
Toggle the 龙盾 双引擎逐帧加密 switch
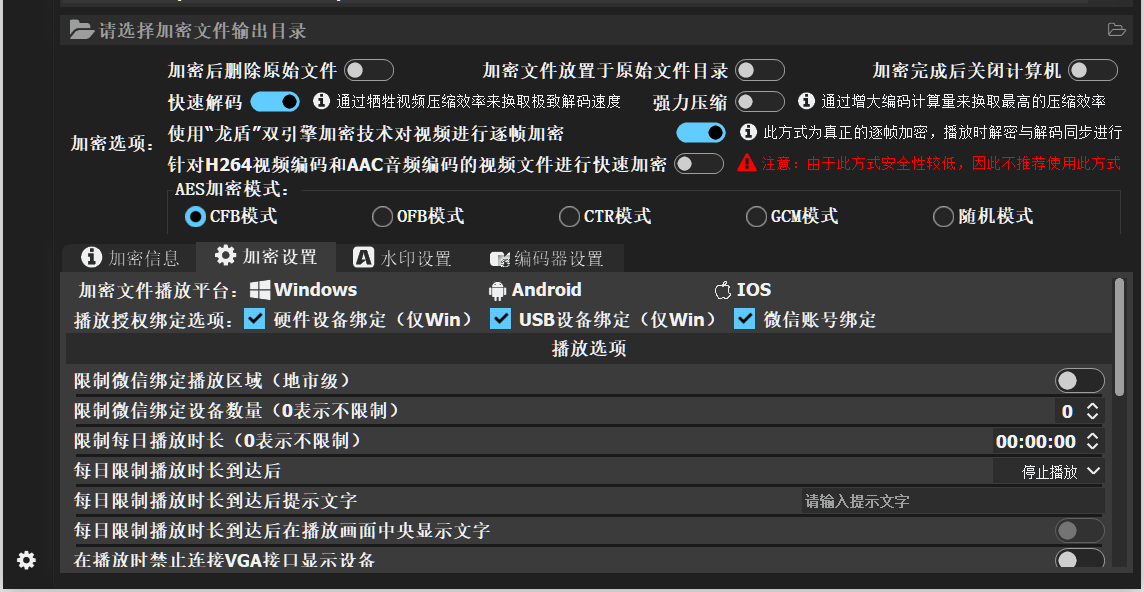[700, 132]
